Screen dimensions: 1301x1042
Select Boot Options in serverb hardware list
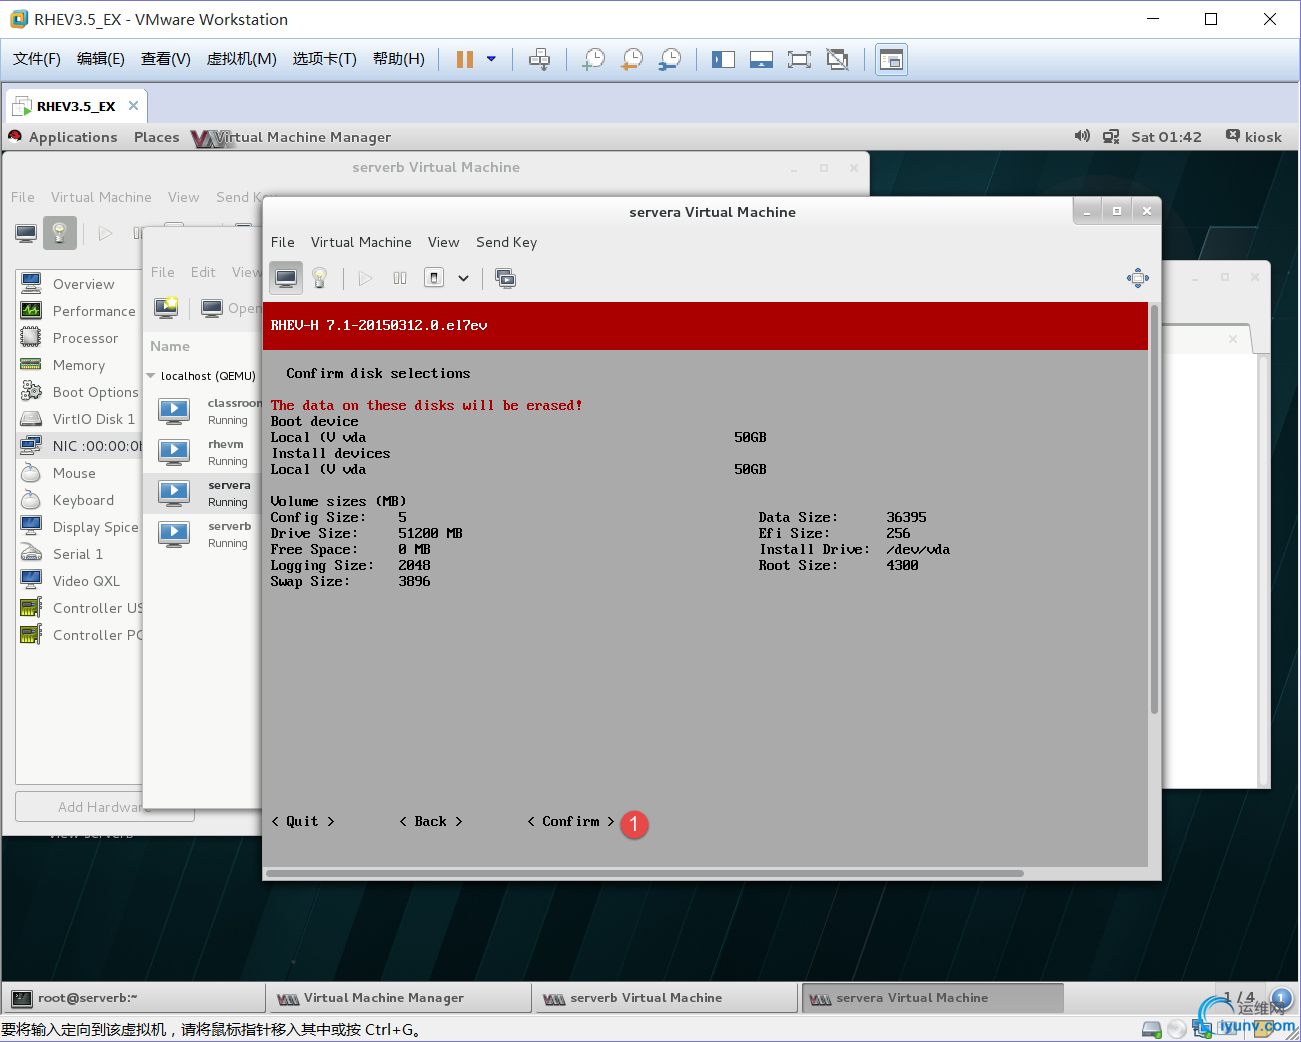(80, 392)
